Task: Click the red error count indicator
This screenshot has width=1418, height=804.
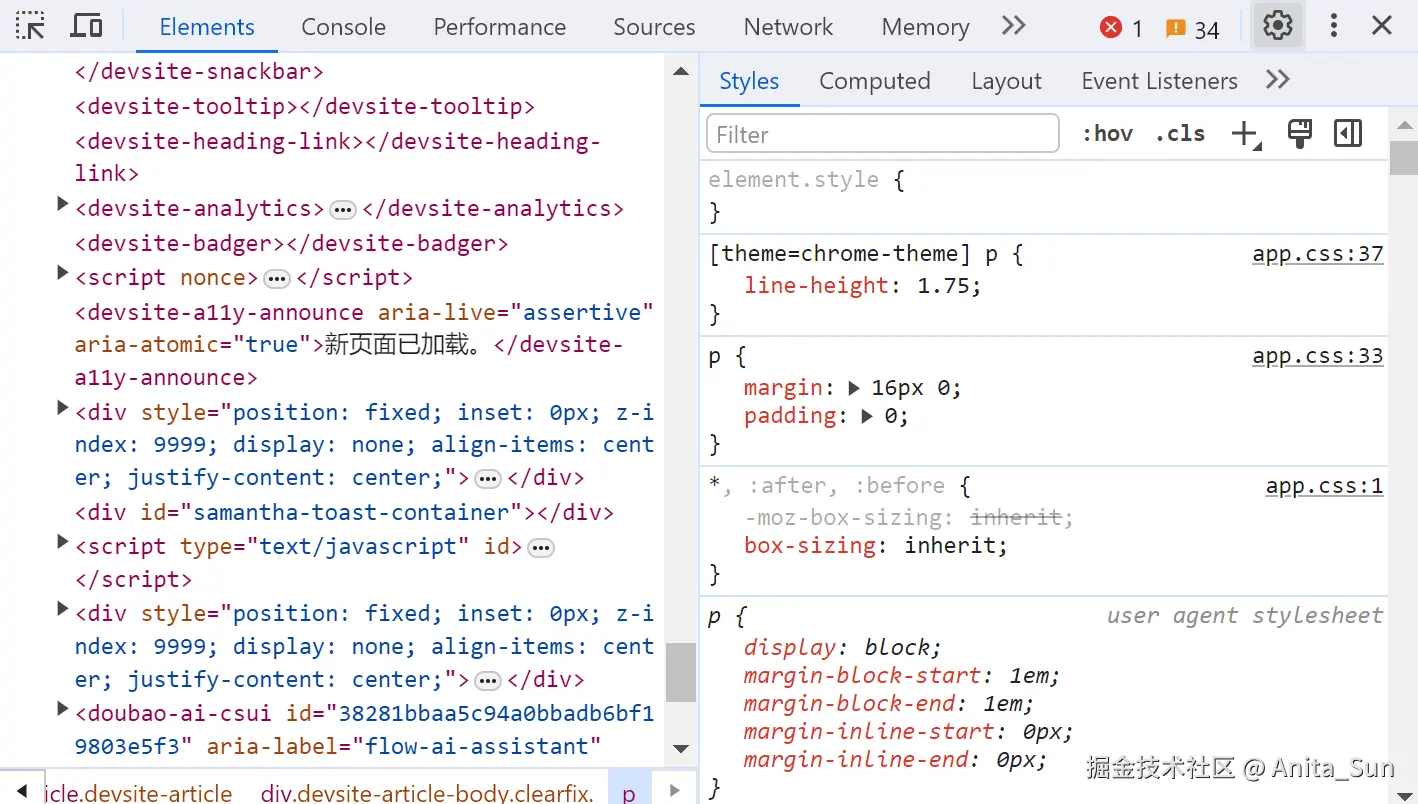Action: (1121, 28)
